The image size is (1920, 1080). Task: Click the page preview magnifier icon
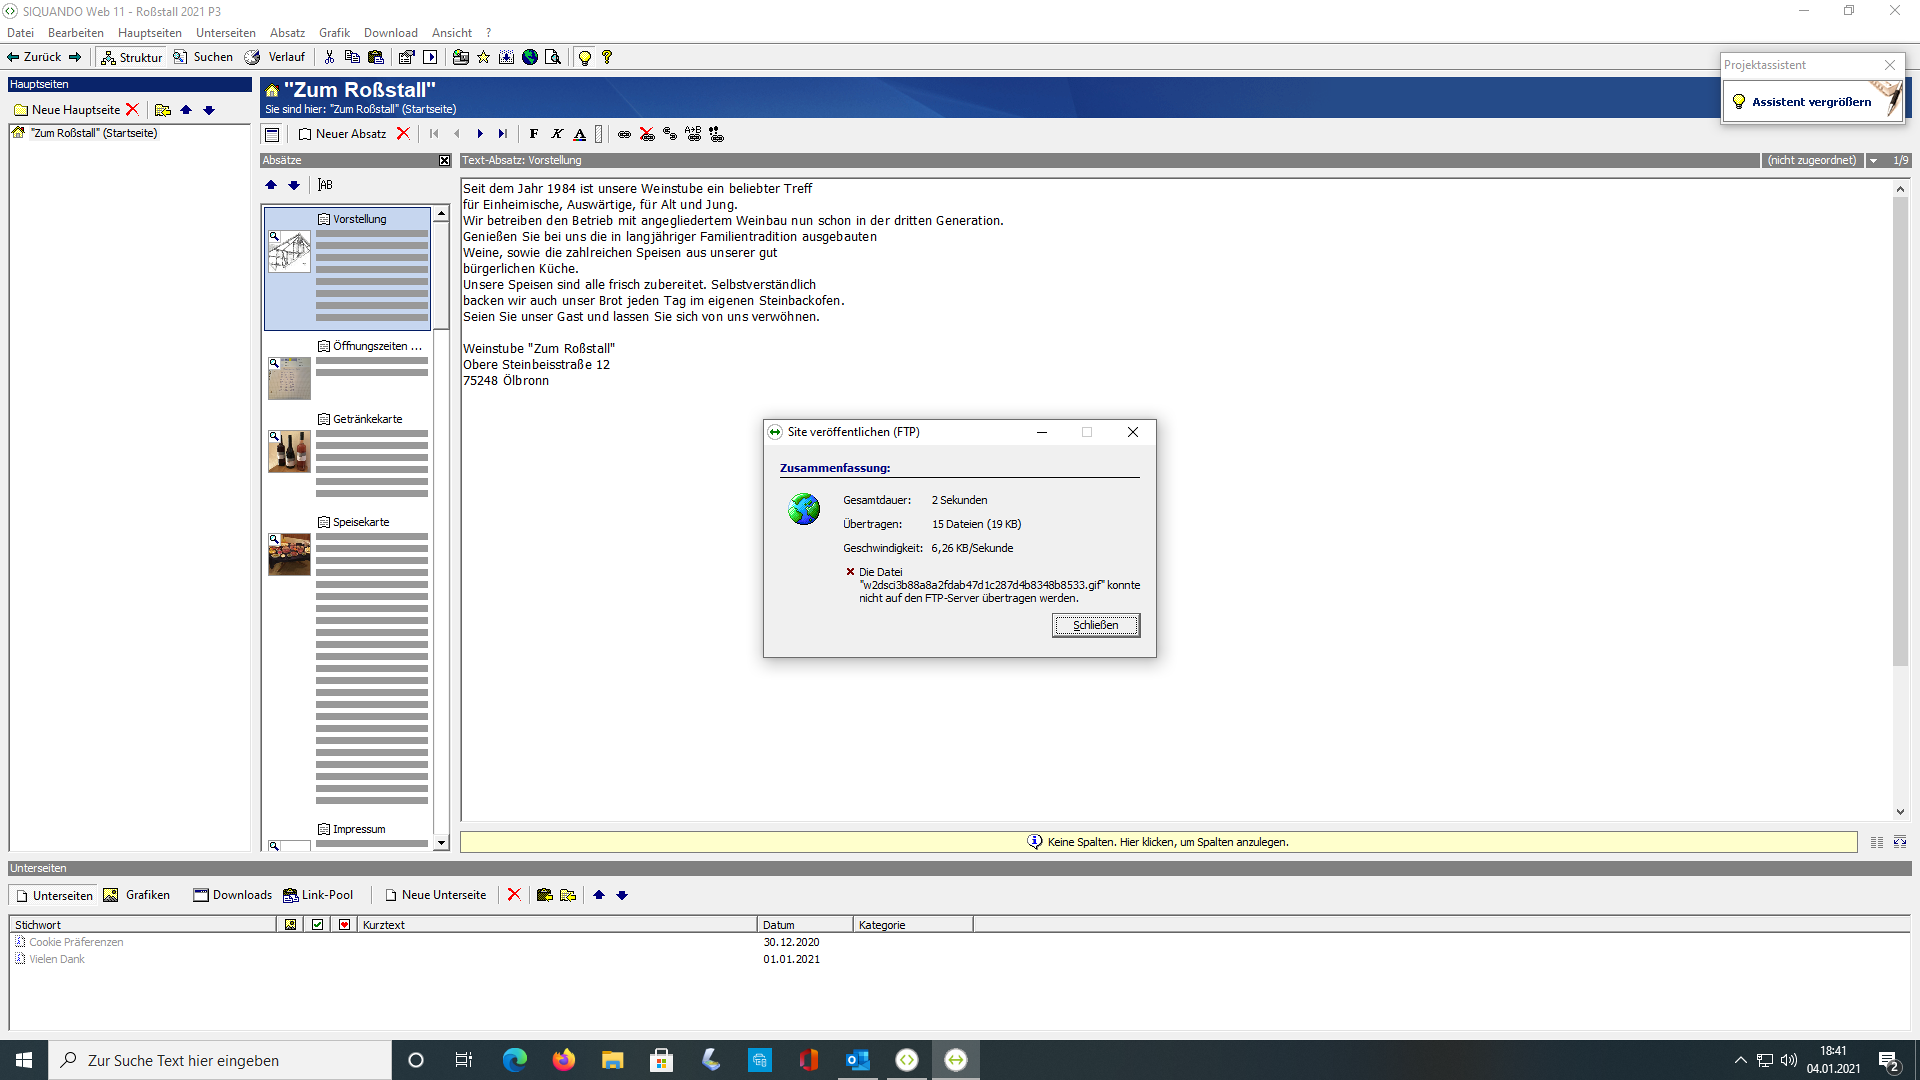pyautogui.click(x=553, y=57)
